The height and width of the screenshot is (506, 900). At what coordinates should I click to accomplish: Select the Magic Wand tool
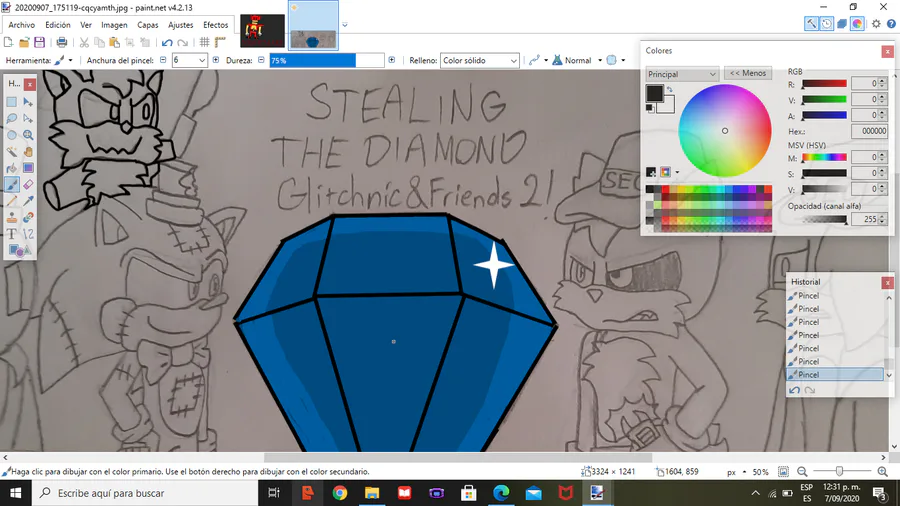[11, 152]
